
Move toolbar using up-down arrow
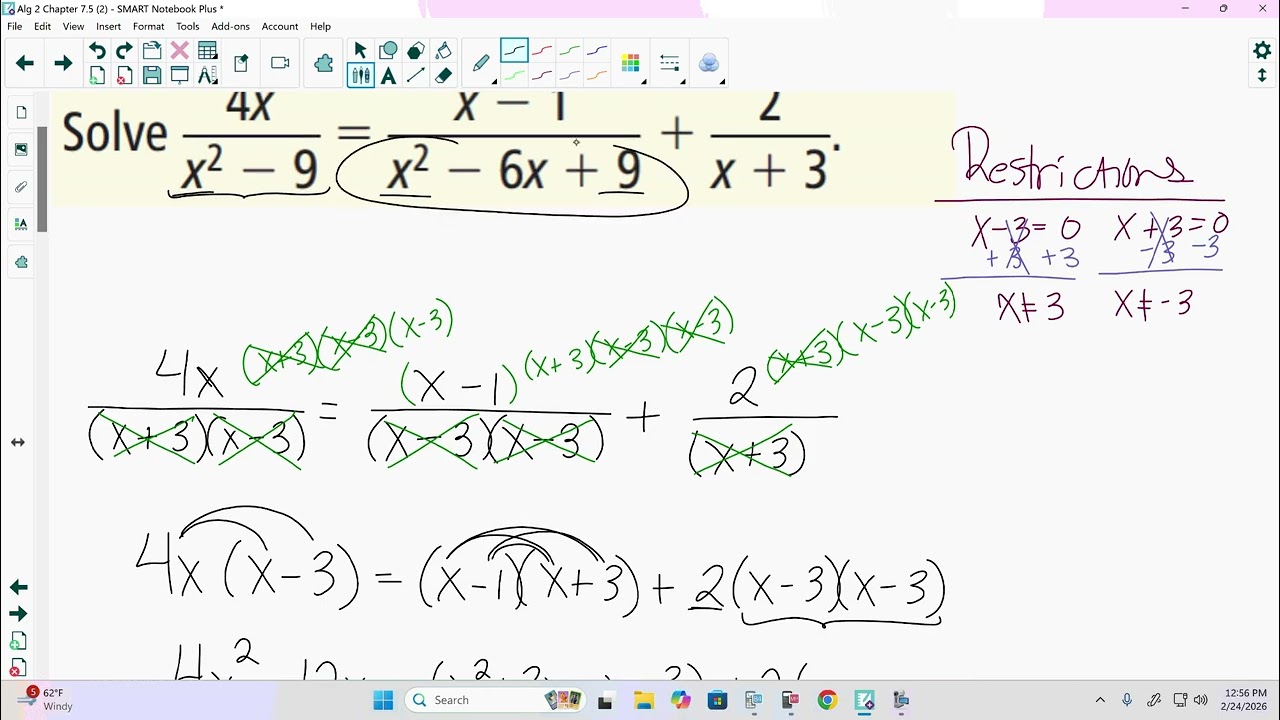click(x=1262, y=76)
